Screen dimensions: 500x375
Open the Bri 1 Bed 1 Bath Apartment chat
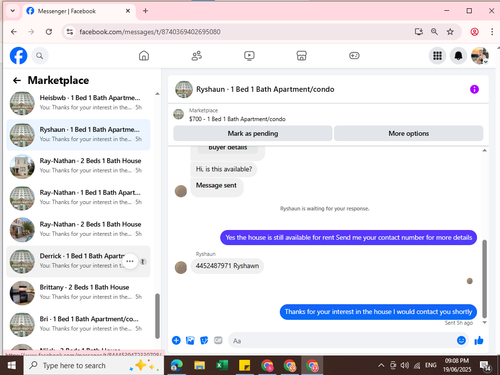[x=79, y=324]
